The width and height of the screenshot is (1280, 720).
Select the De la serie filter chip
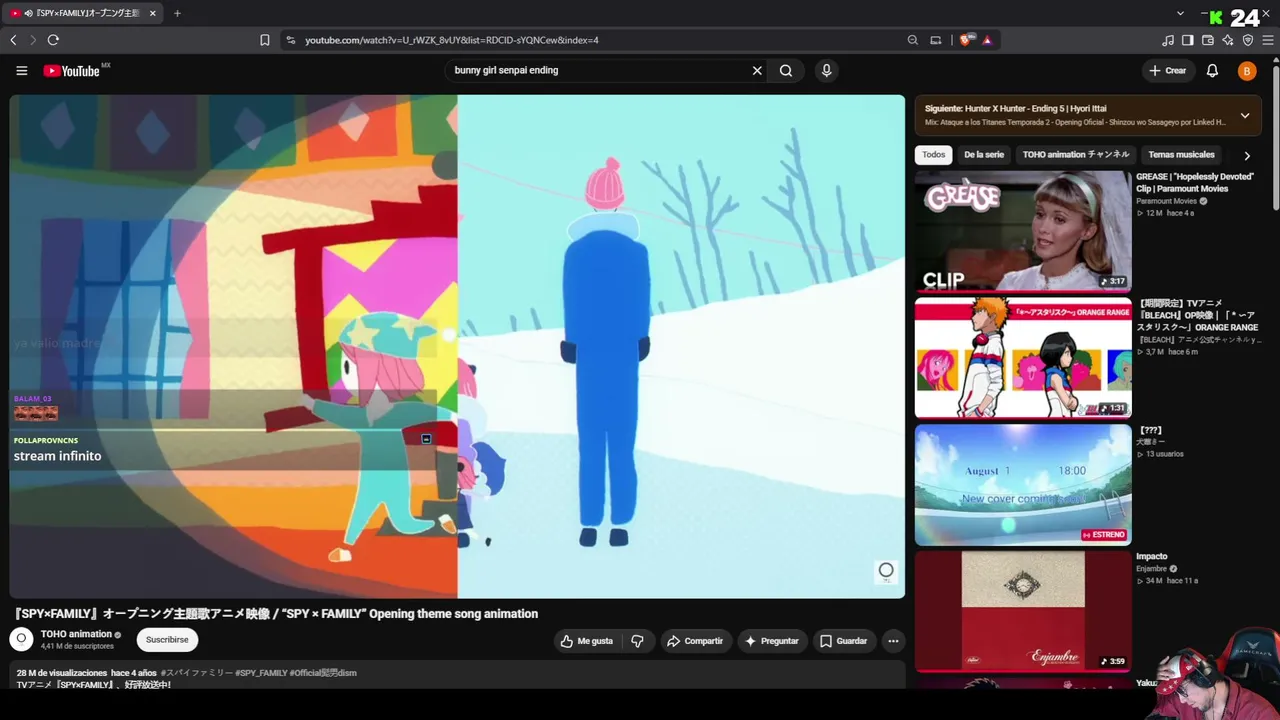(984, 155)
